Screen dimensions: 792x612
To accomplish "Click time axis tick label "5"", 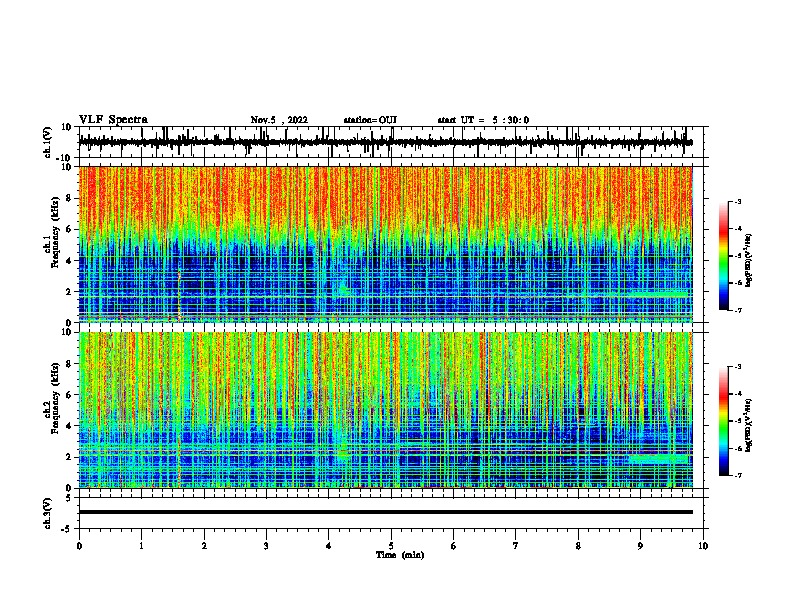I will point(391,546).
